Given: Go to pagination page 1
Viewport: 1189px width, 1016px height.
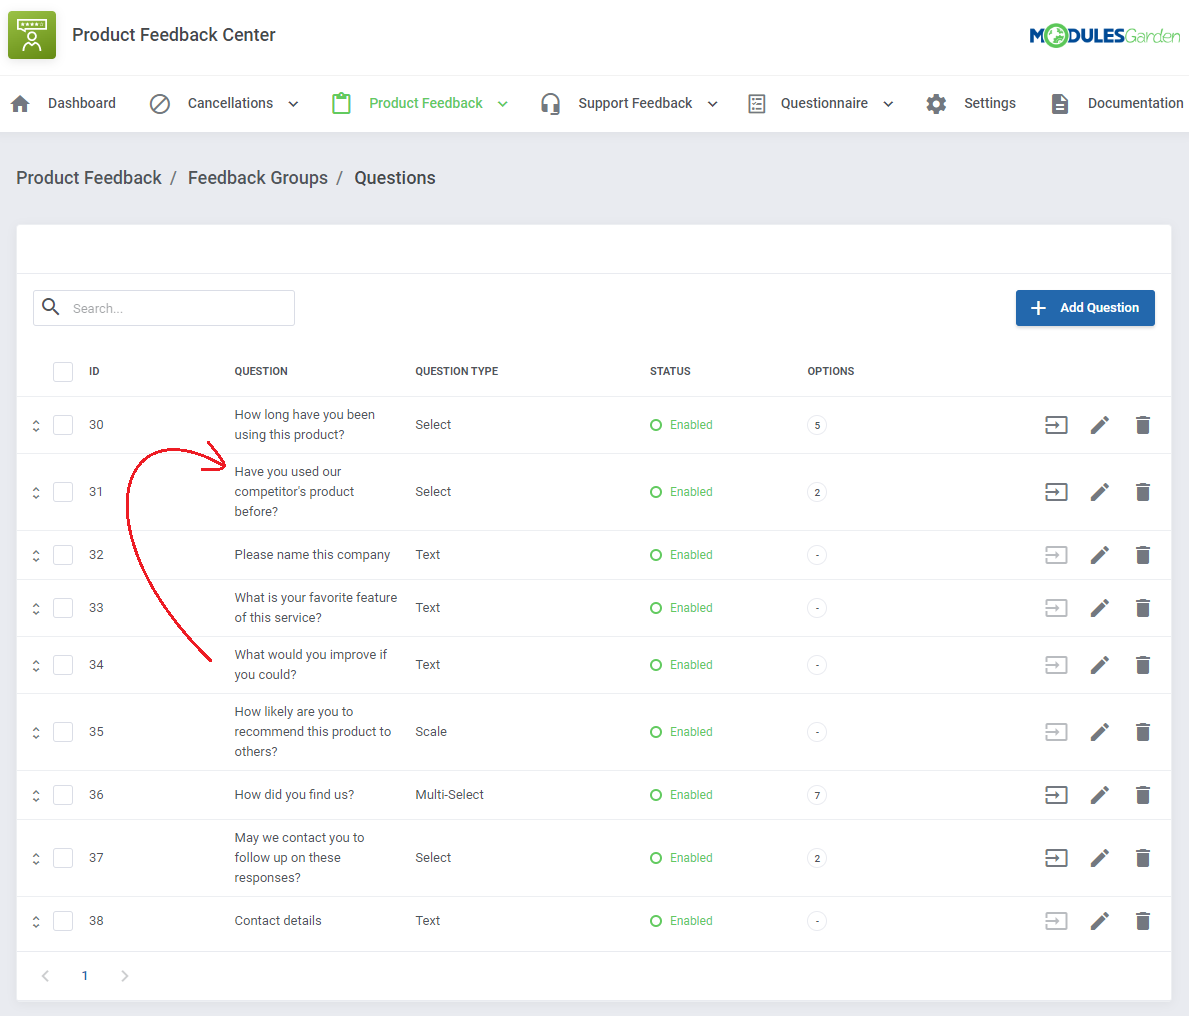Looking at the screenshot, I should coord(85,976).
